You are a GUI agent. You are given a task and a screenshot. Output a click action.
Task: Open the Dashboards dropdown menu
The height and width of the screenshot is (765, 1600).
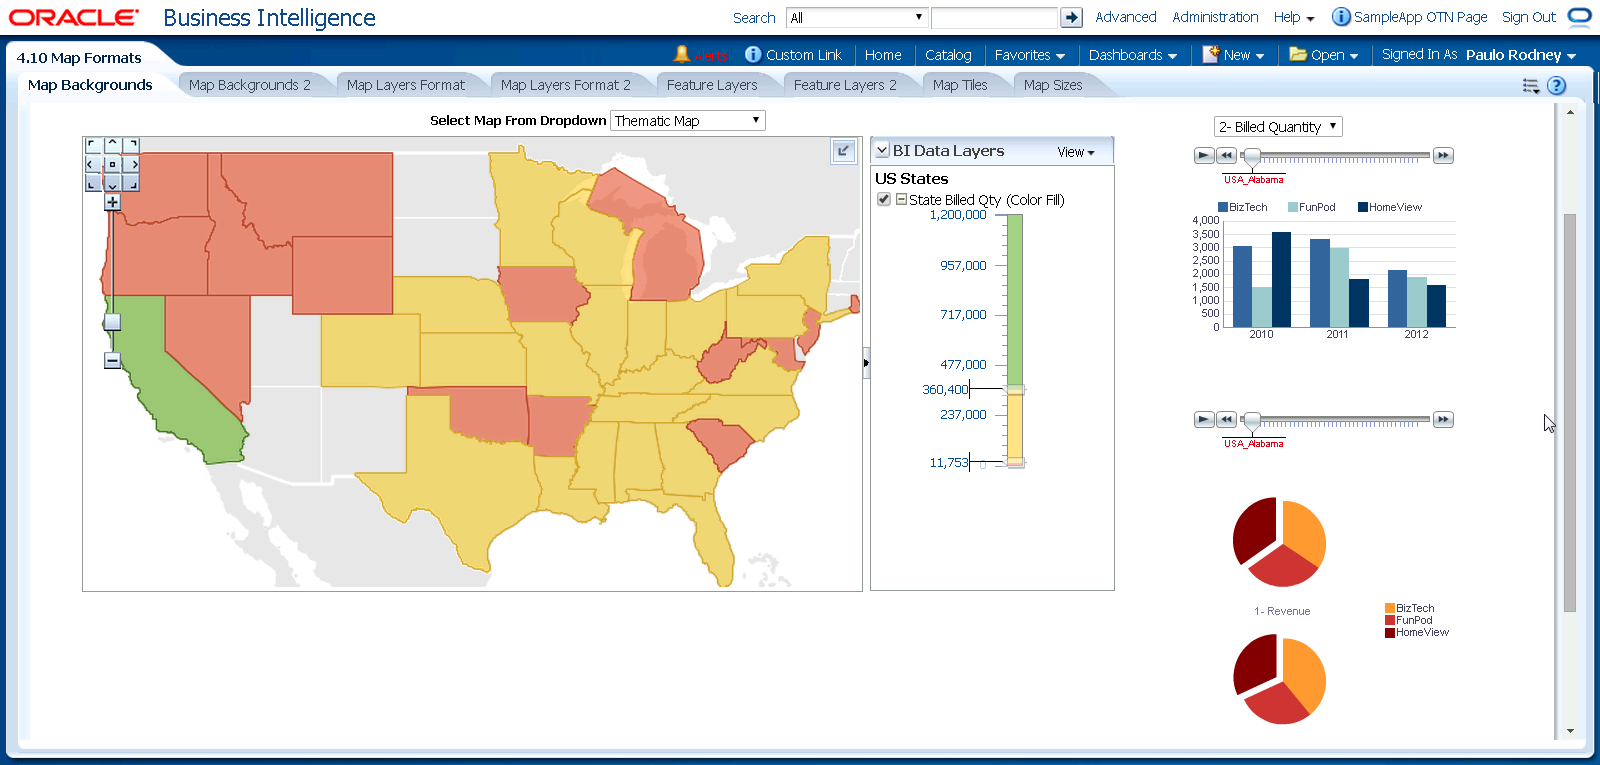coord(1133,55)
